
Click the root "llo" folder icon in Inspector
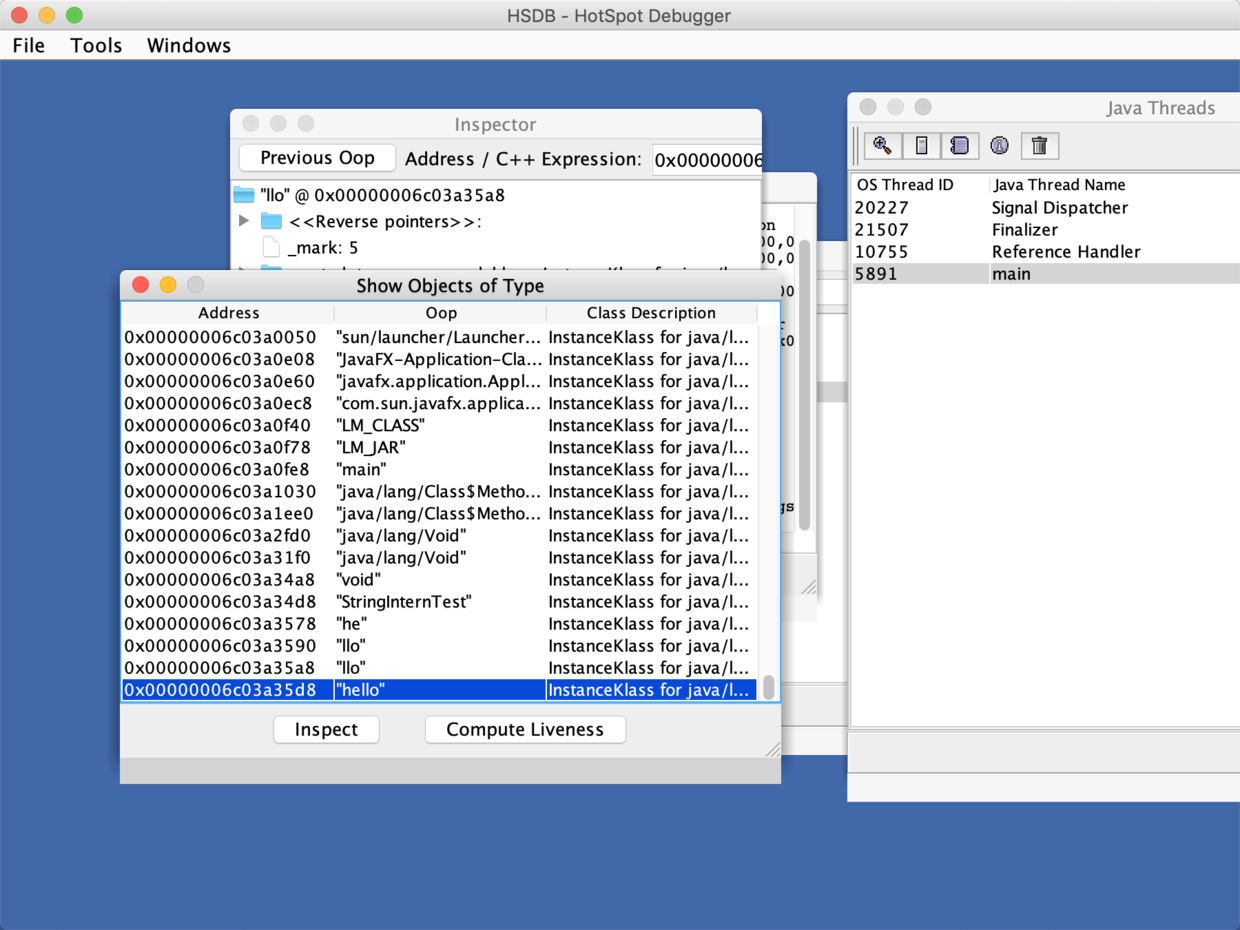click(x=244, y=195)
